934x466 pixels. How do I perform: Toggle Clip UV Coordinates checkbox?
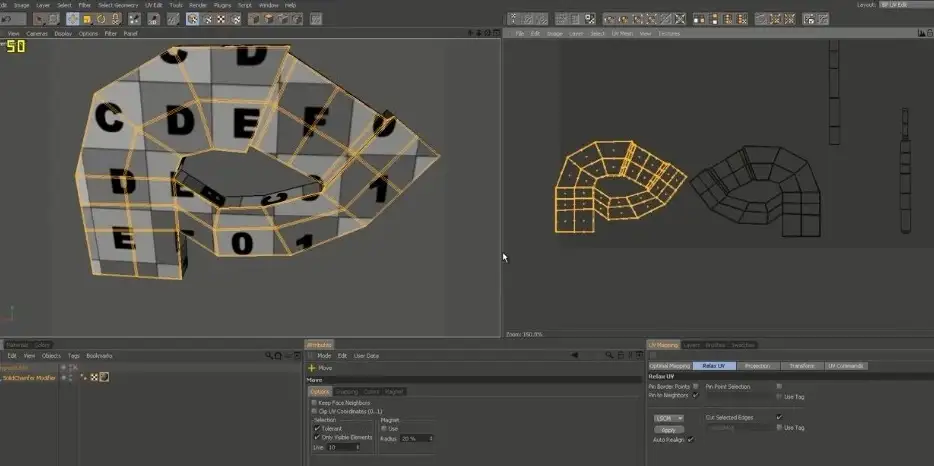(314, 411)
